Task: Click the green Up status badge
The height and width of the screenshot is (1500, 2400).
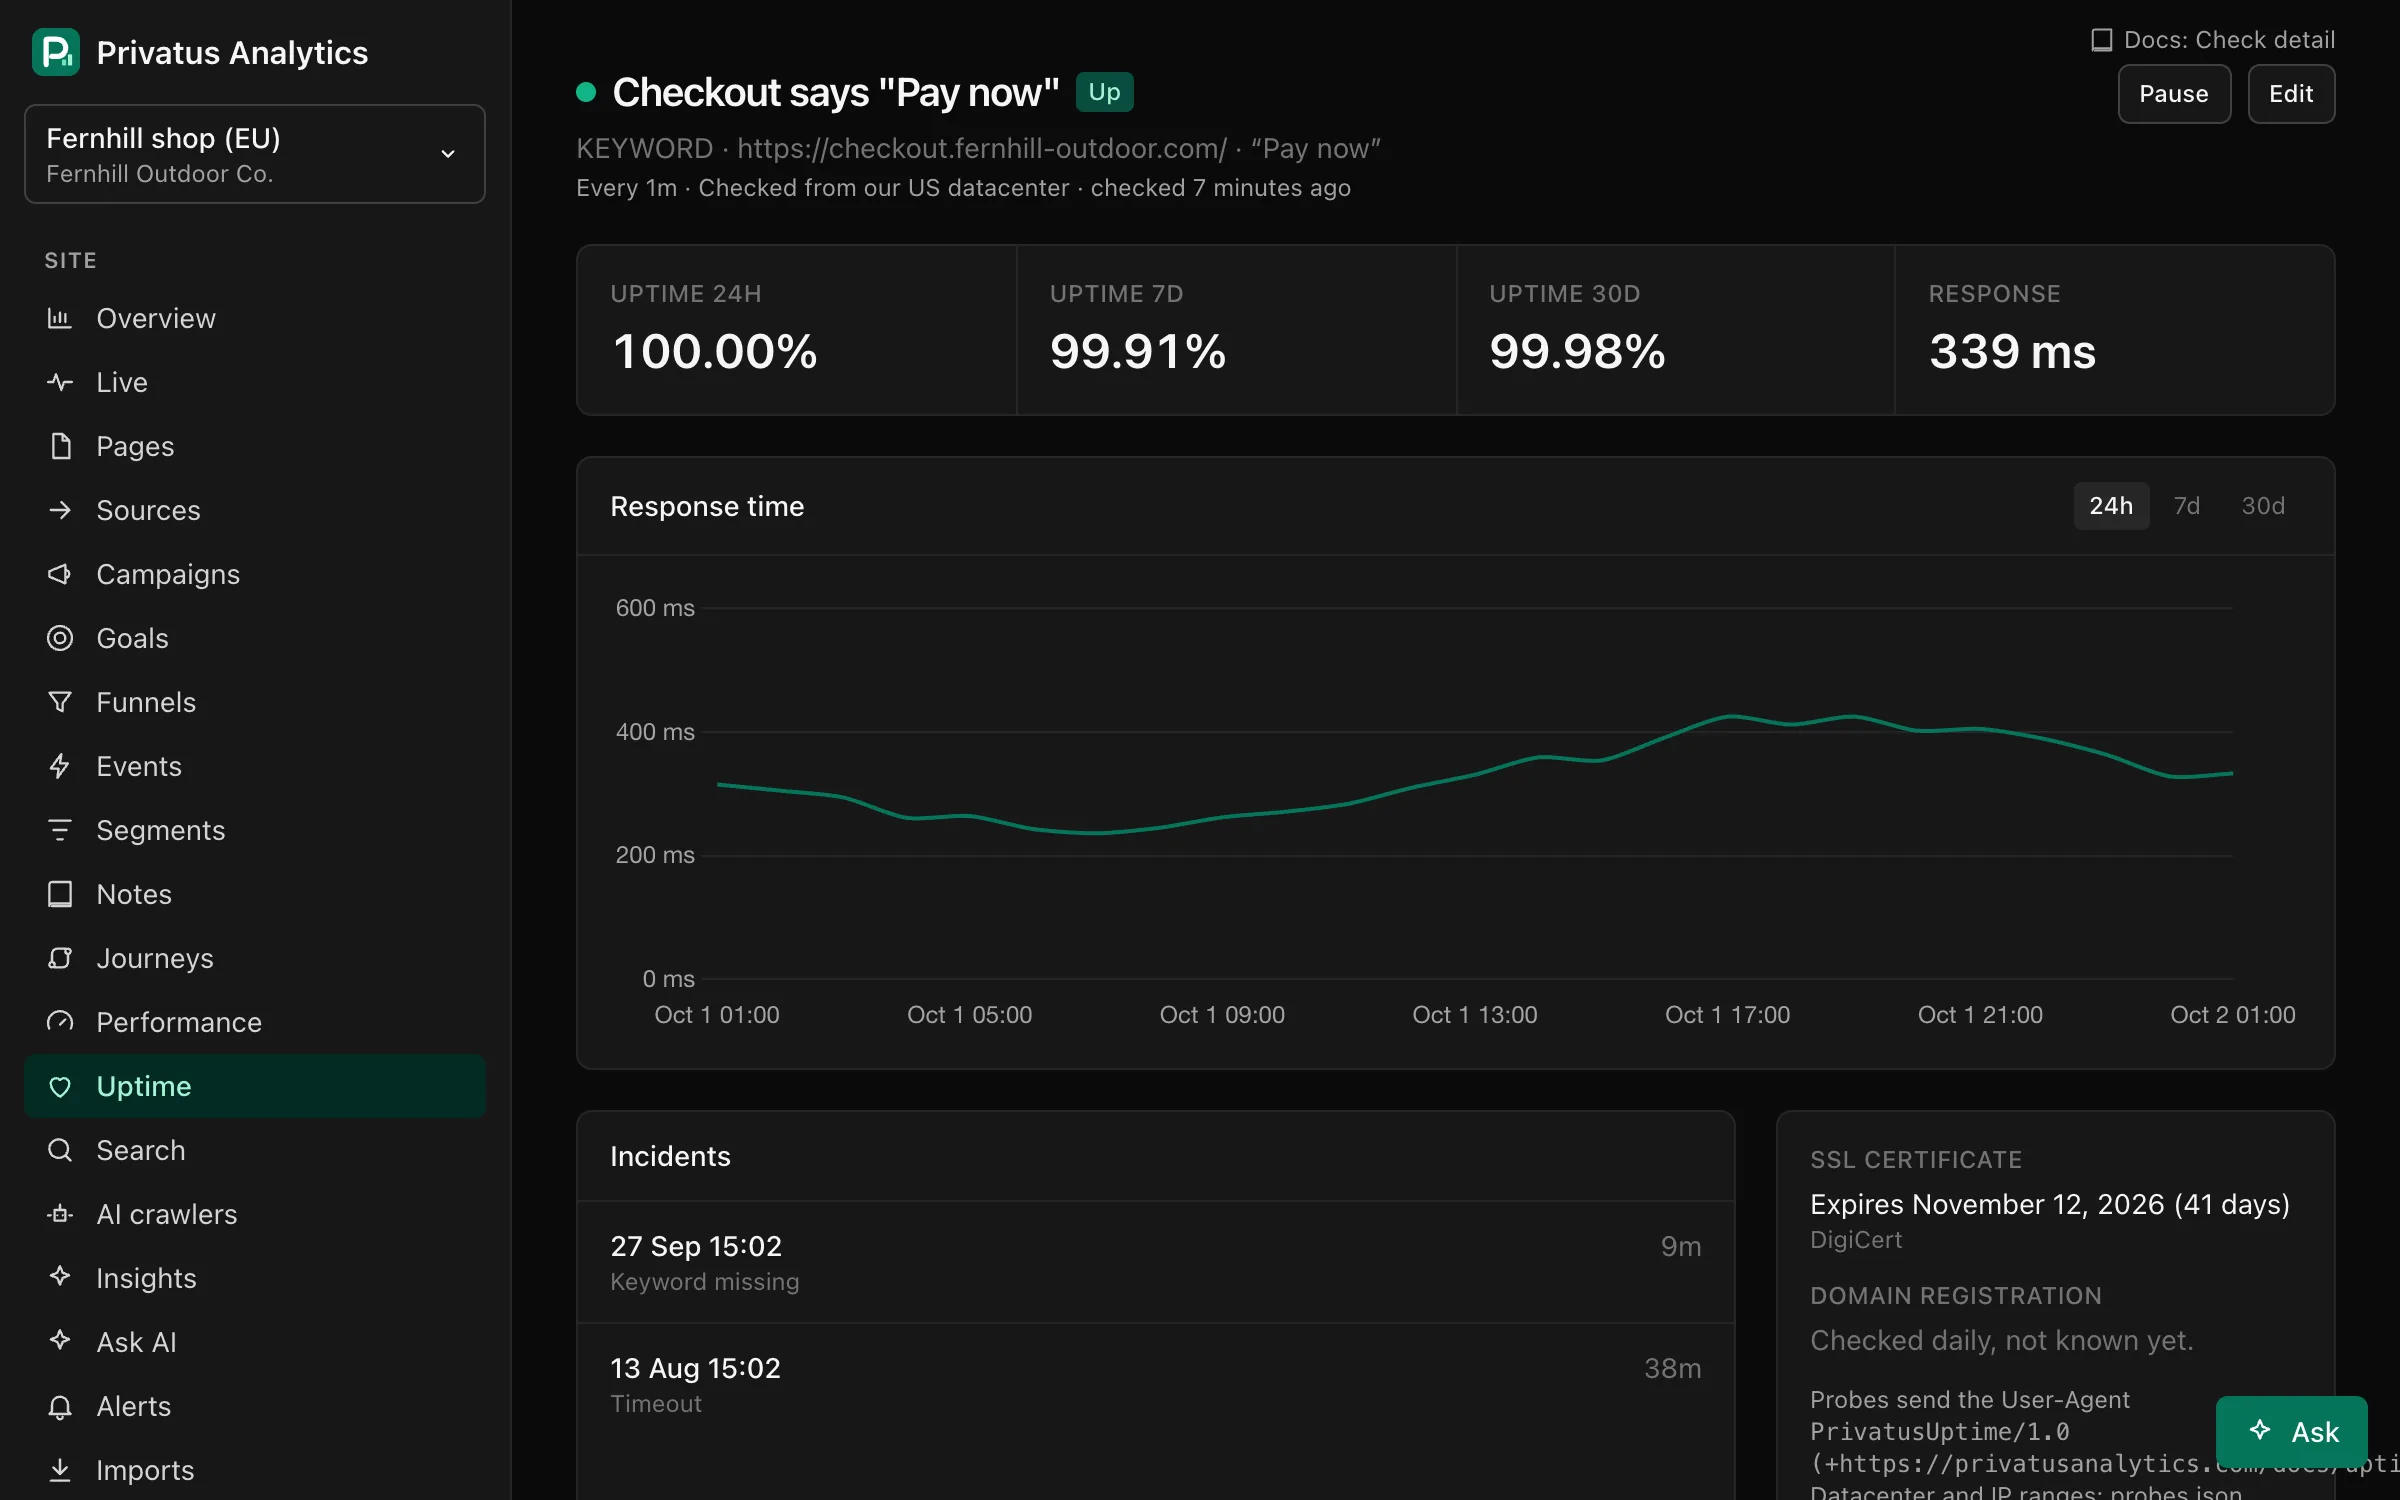Action: pyautogui.click(x=1104, y=92)
